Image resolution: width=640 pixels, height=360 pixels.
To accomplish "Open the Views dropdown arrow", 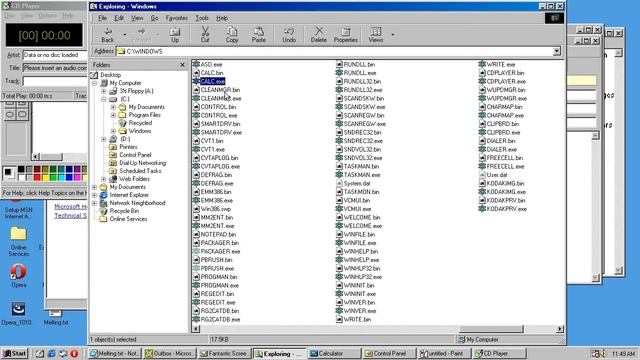I will pos(393,35).
